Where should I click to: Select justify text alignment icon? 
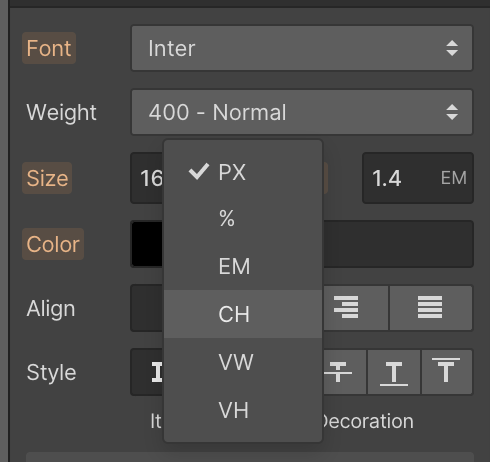[x=430, y=307]
